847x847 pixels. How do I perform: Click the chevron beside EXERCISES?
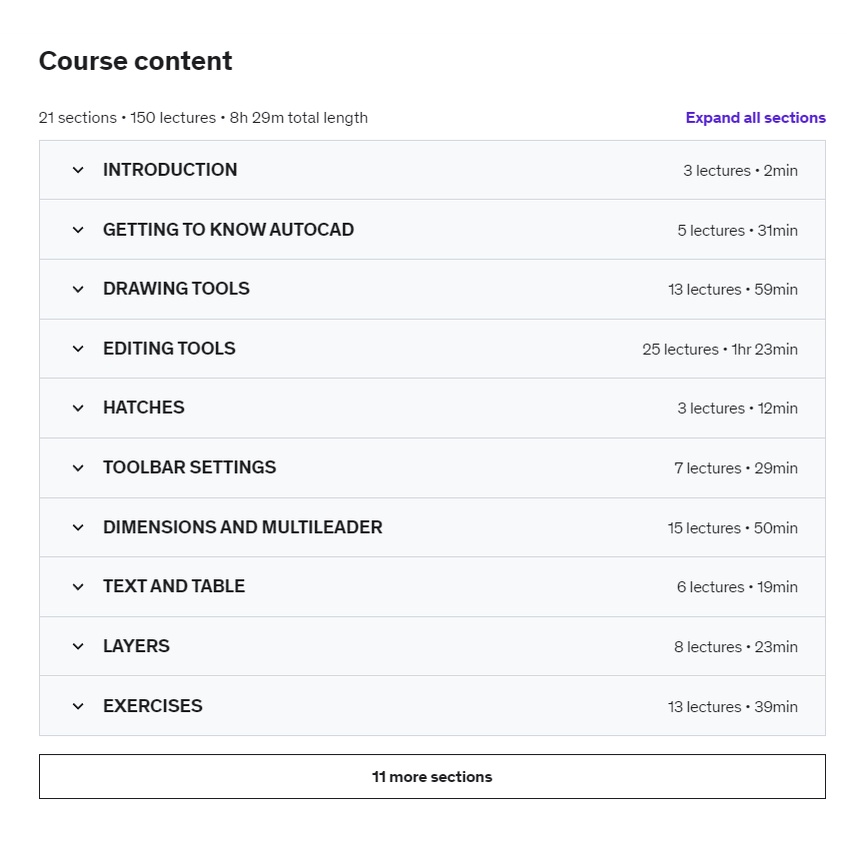click(x=78, y=706)
